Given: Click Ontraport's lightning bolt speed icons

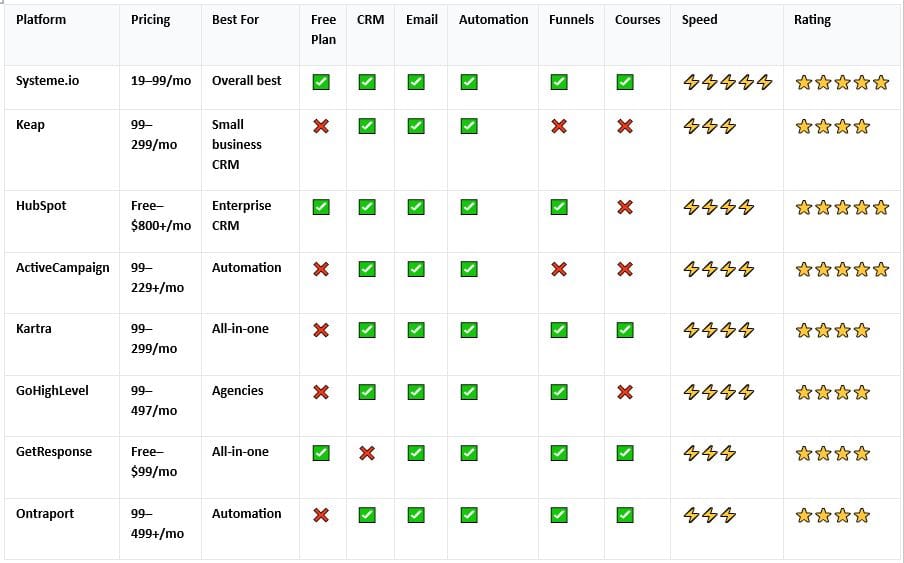Looking at the screenshot, I should pos(709,516).
